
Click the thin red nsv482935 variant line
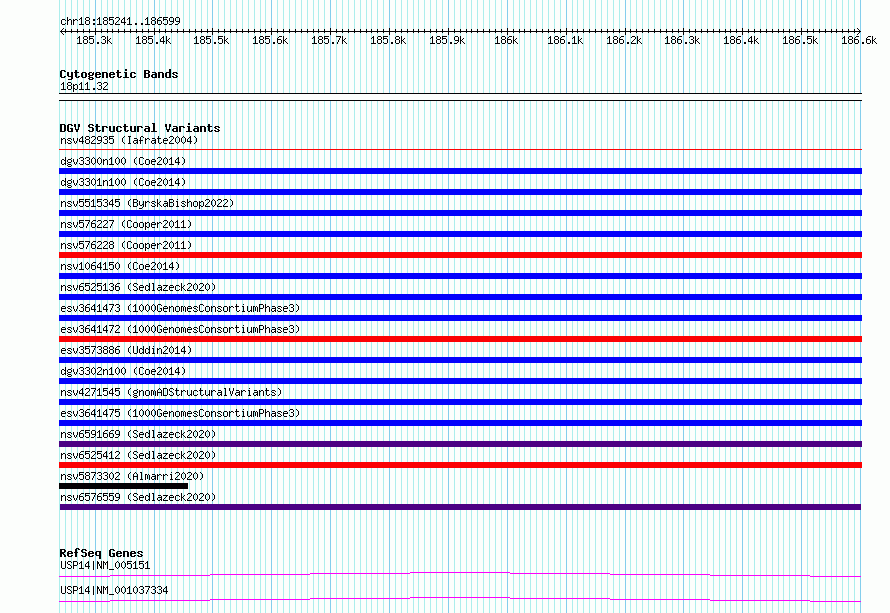pyautogui.click(x=460, y=150)
